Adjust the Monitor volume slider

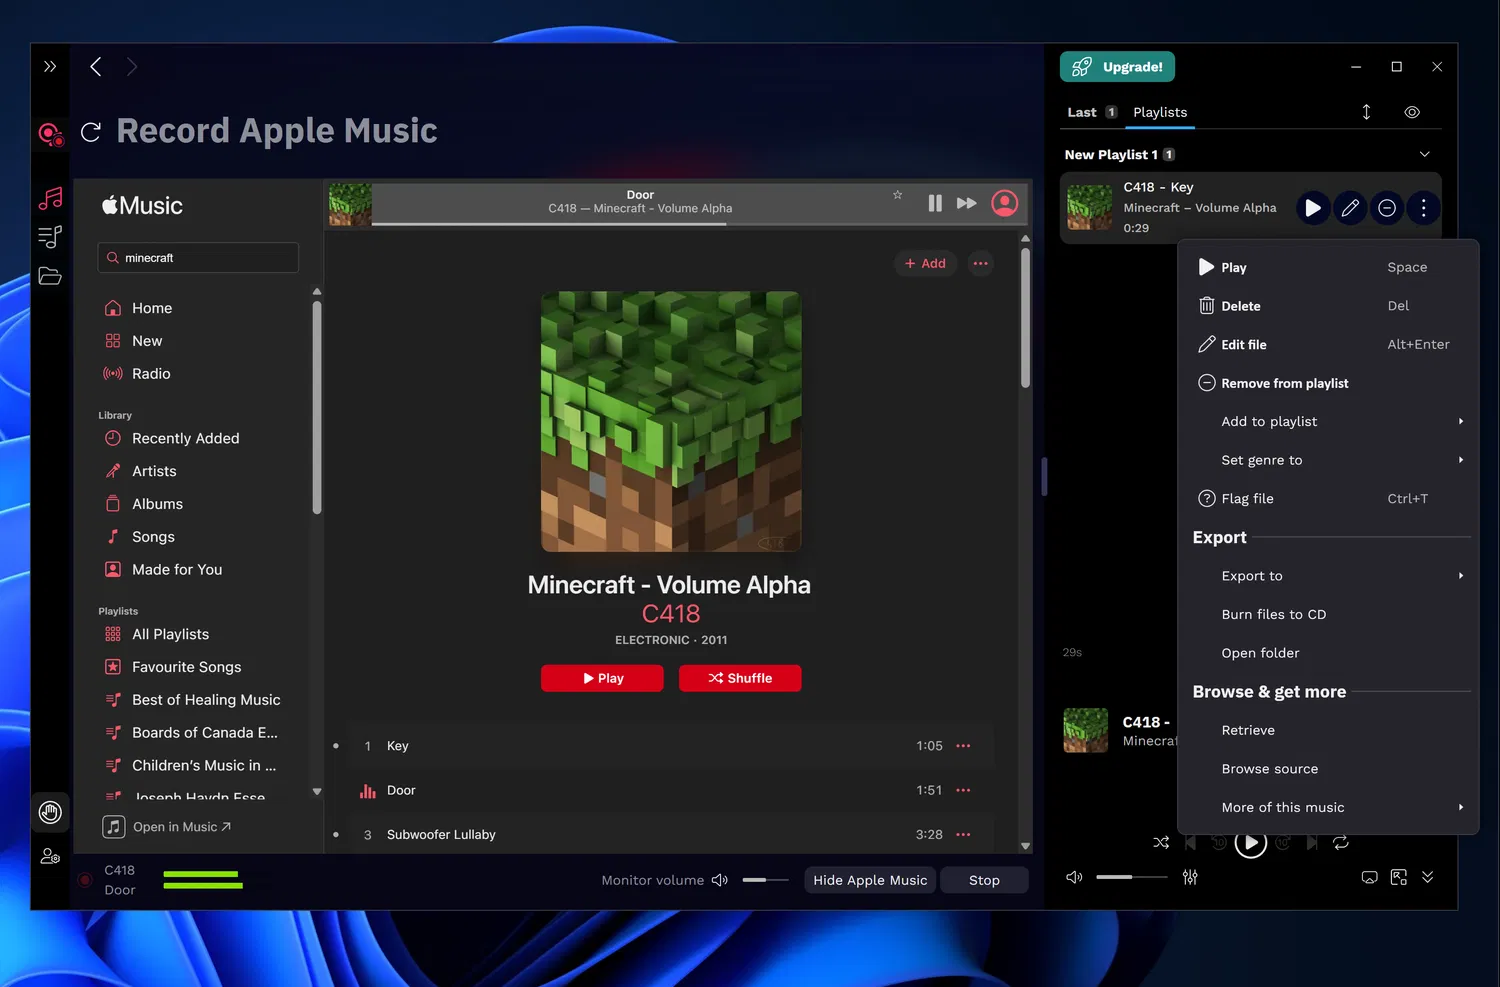[x=765, y=880]
